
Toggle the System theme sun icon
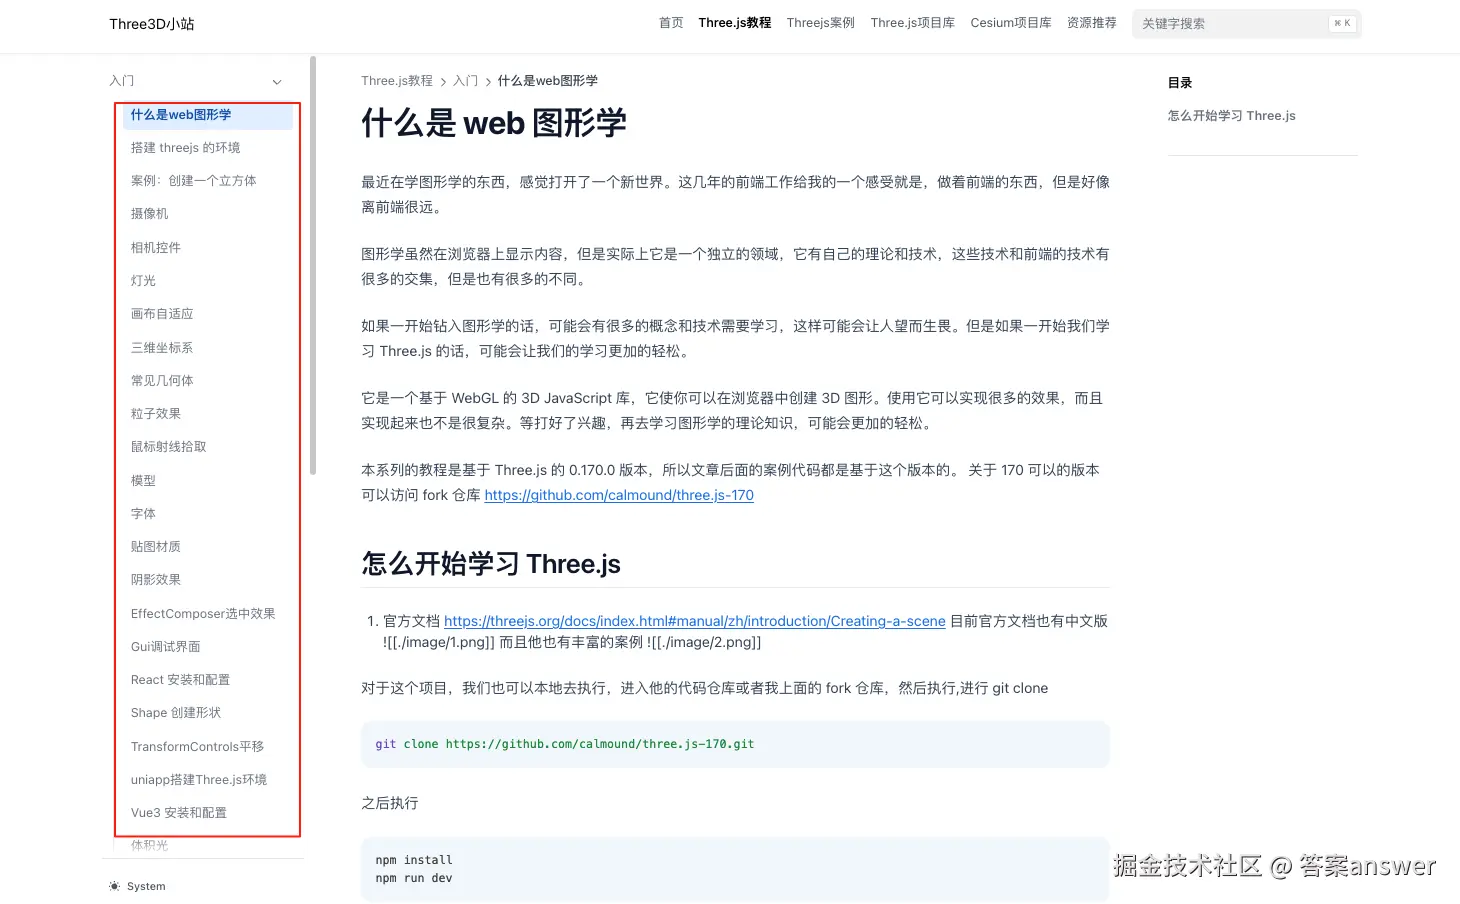pos(114,887)
